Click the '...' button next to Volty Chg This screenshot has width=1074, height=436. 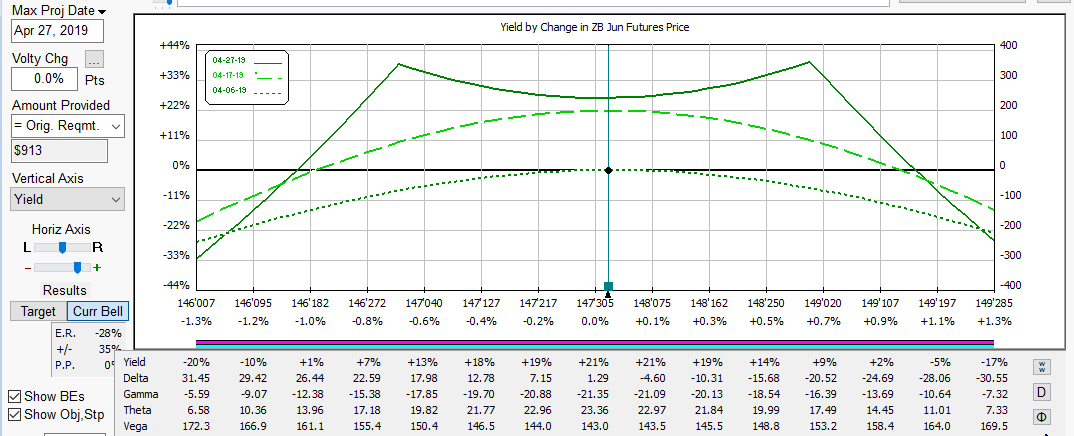pos(94,59)
